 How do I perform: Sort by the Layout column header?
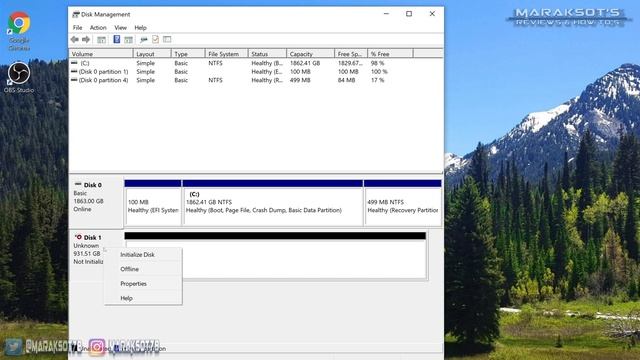pyautogui.click(x=152, y=54)
